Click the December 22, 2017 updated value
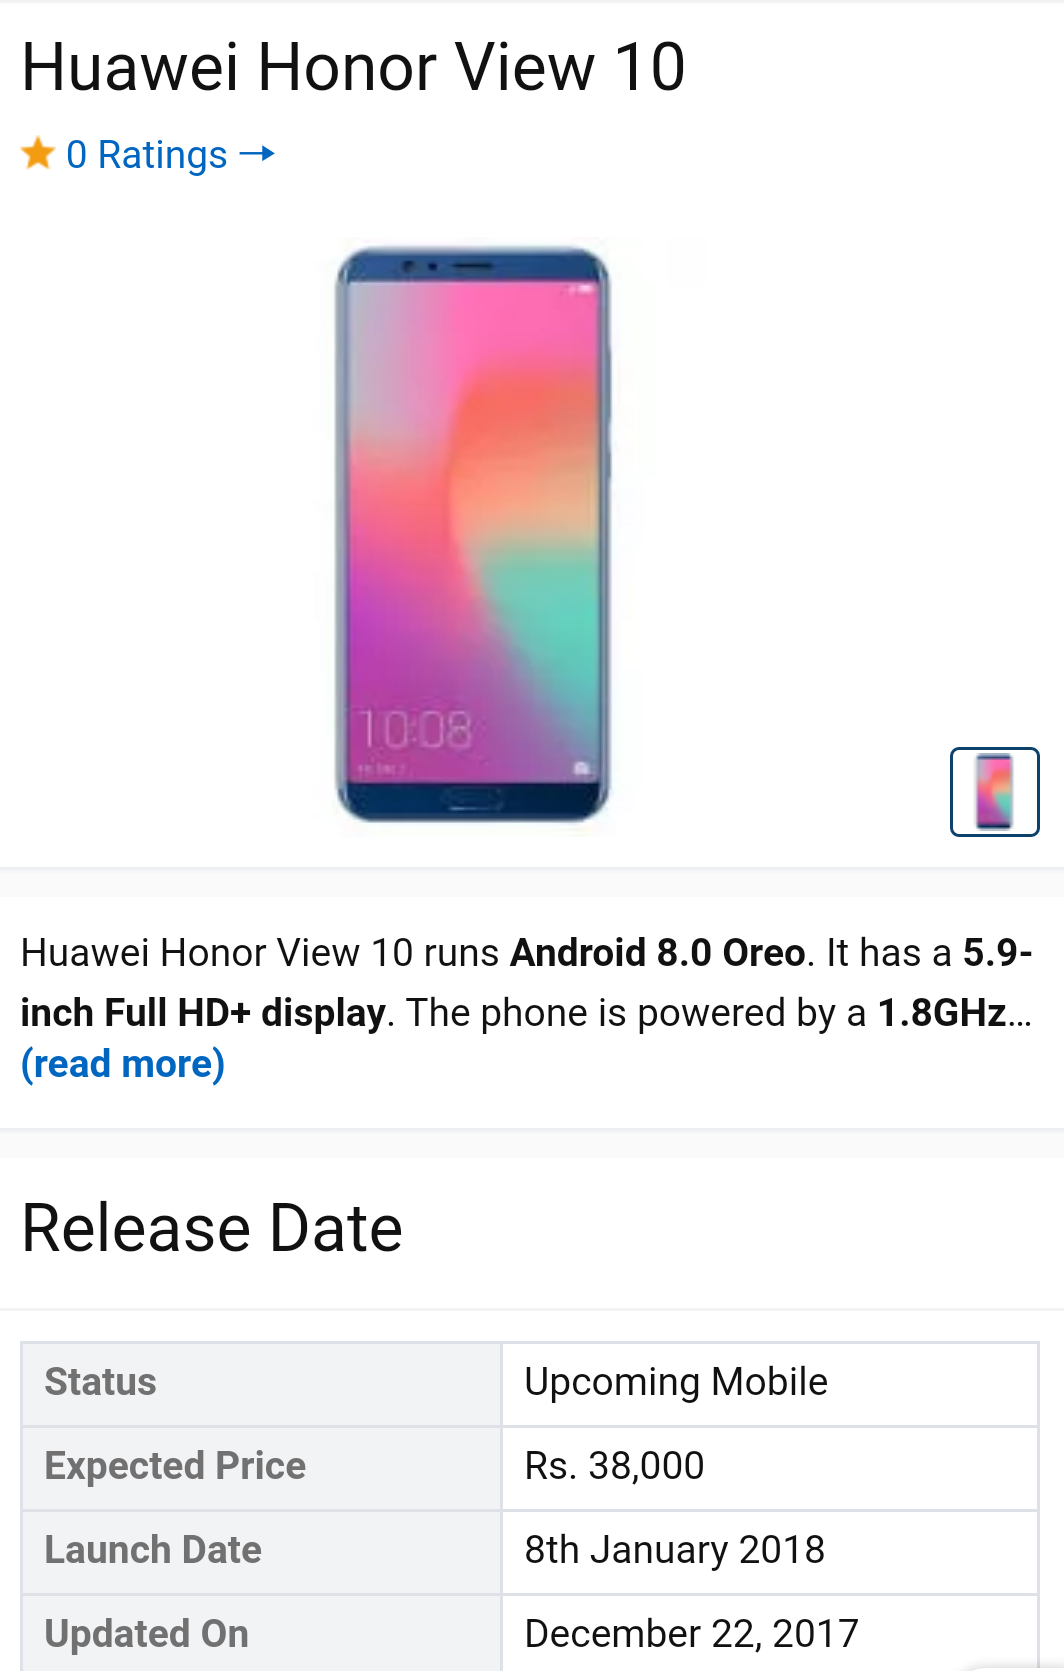Screen dimensions: 1064x1671 (x=691, y=1634)
